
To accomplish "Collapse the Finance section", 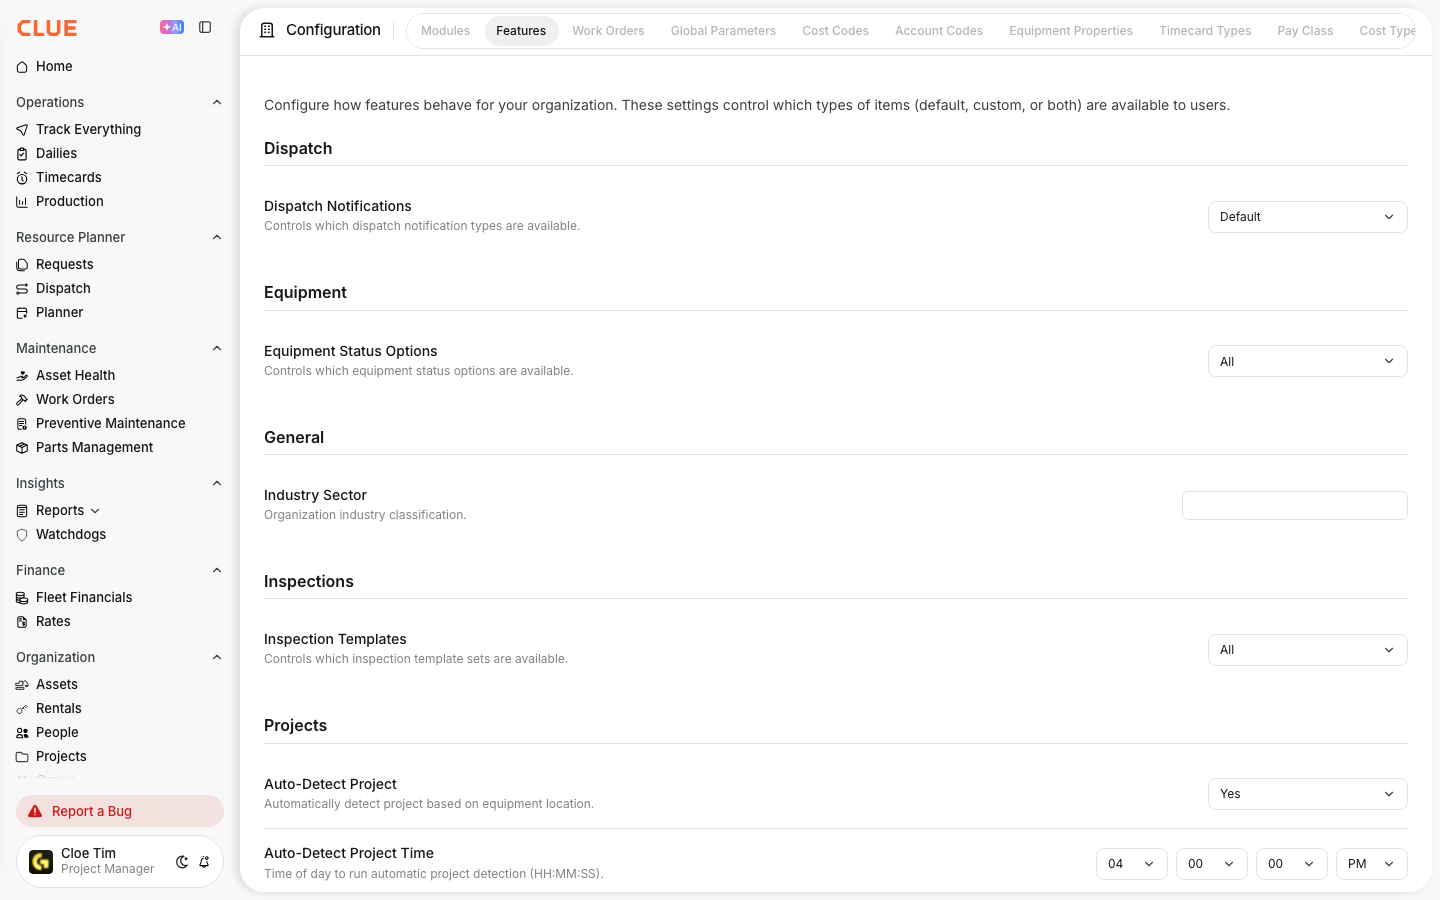I will (217, 570).
